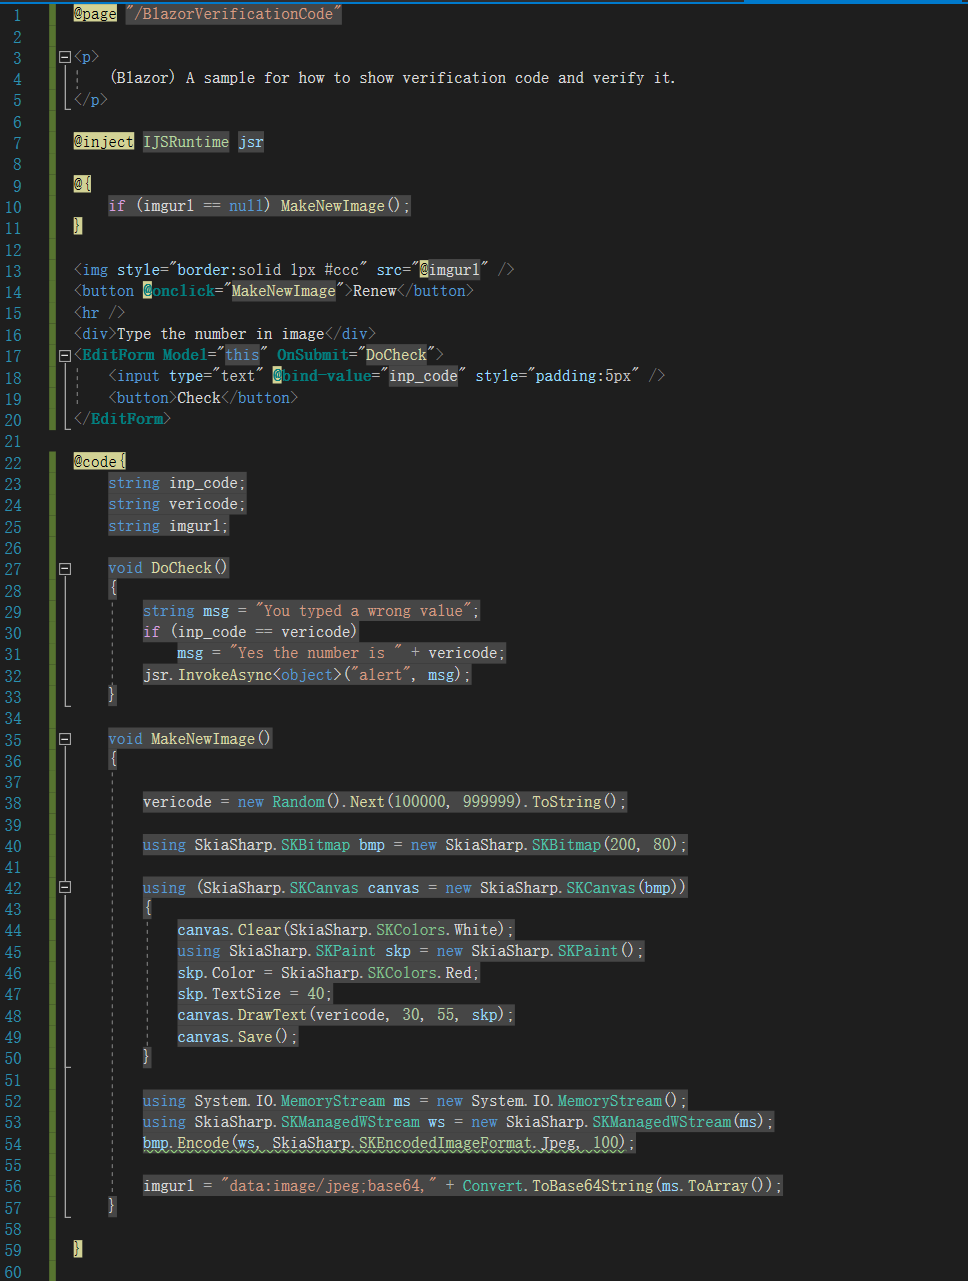Collapse the EditForm element on line 17
Image resolution: width=968 pixels, height=1281 pixels.
63,354
